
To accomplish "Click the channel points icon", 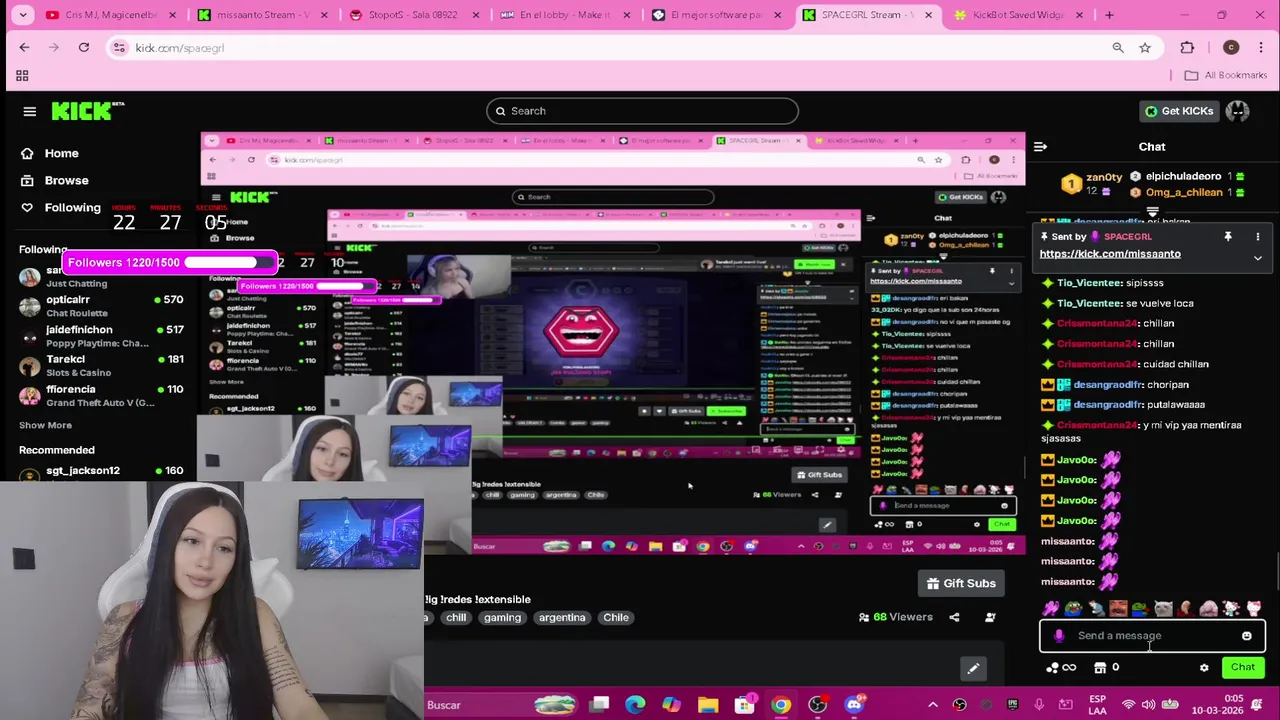I will (x=1052, y=668).
